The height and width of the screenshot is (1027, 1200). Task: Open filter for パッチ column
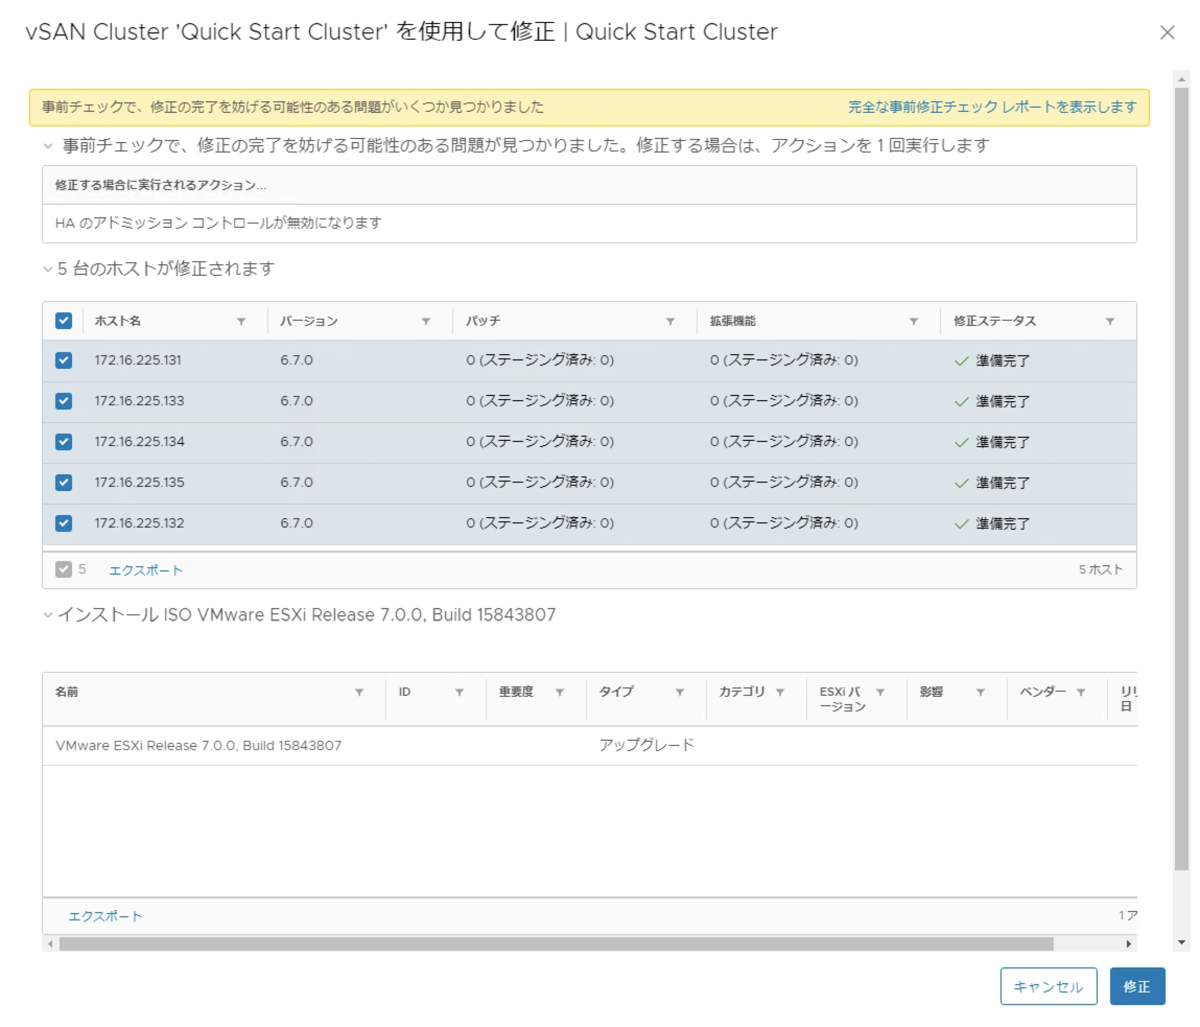pos(670,321)
